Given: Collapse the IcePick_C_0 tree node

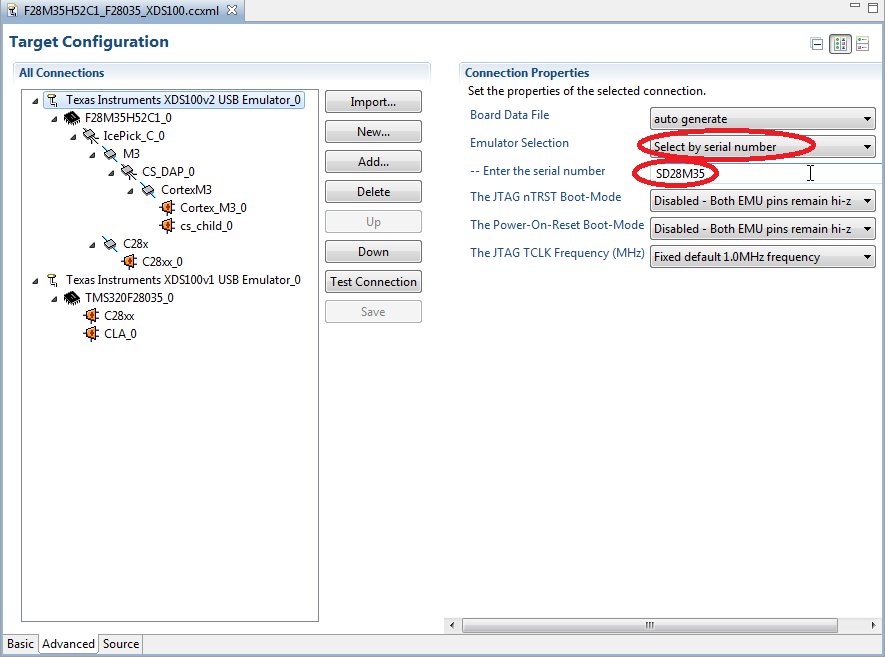Looking at the screenshot, I should point(73,137).
